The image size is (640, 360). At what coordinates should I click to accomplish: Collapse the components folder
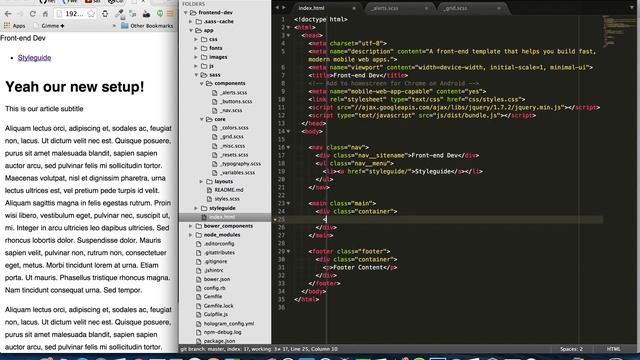coord(201,84)
